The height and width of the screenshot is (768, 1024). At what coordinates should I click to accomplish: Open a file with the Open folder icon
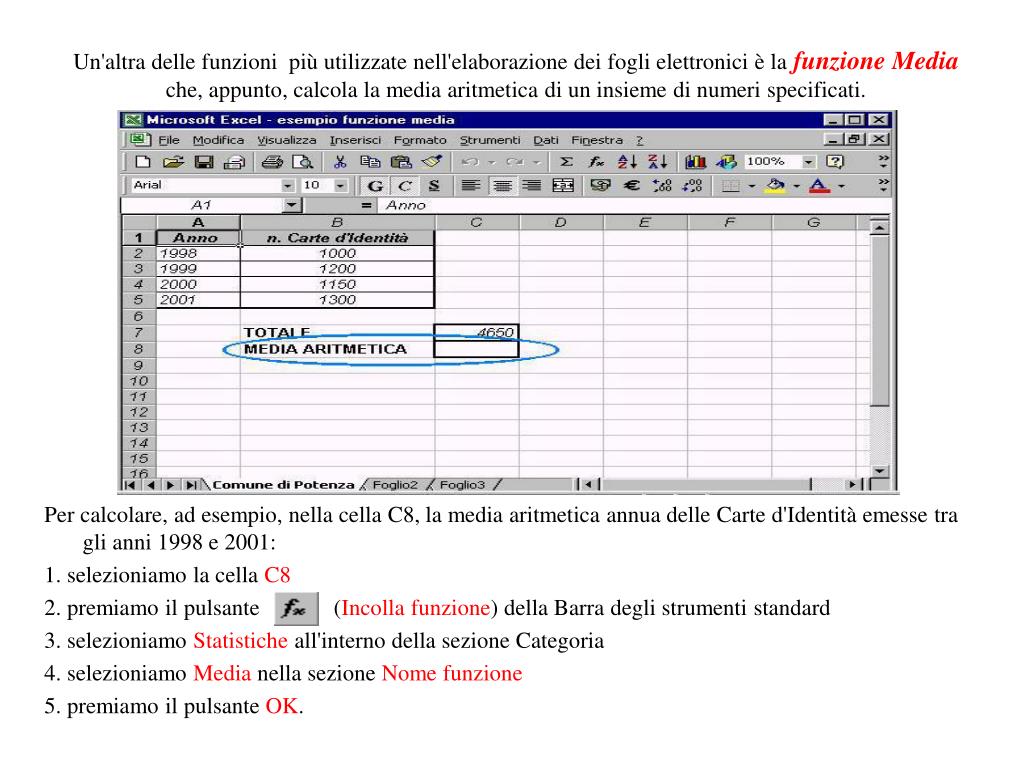click(x=173, y=162)
